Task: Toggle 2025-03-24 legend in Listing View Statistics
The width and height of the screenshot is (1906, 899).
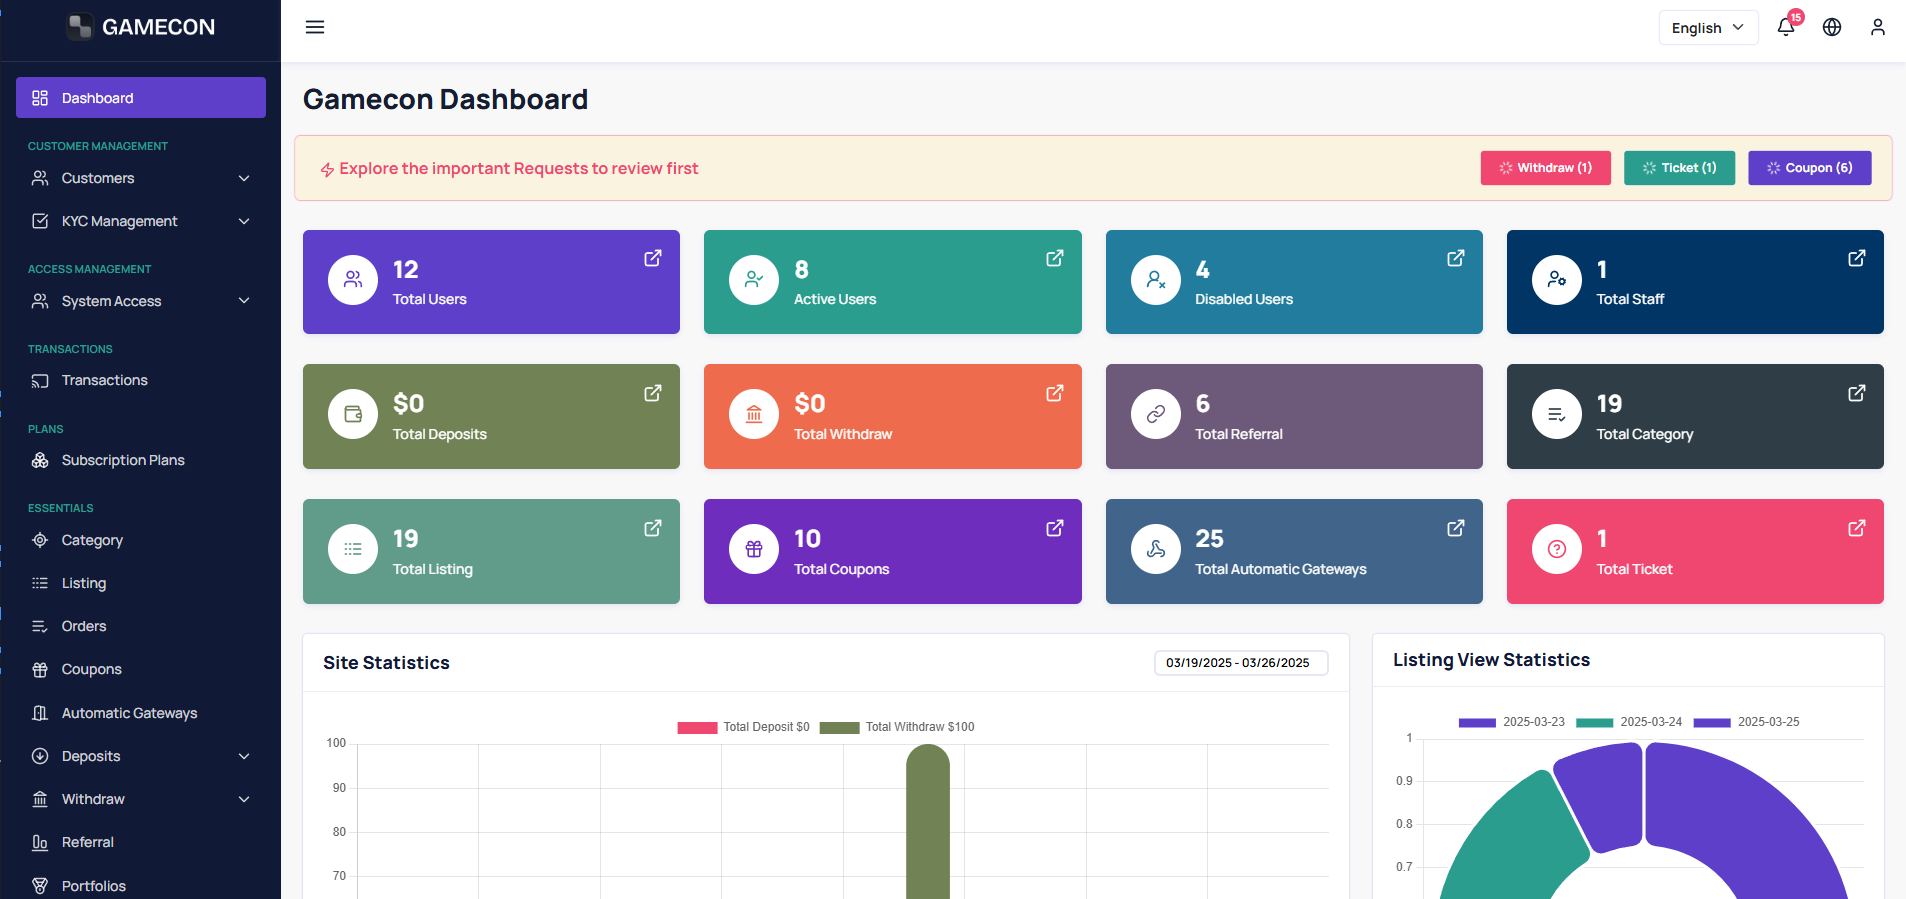Action: coord(1629,722)
